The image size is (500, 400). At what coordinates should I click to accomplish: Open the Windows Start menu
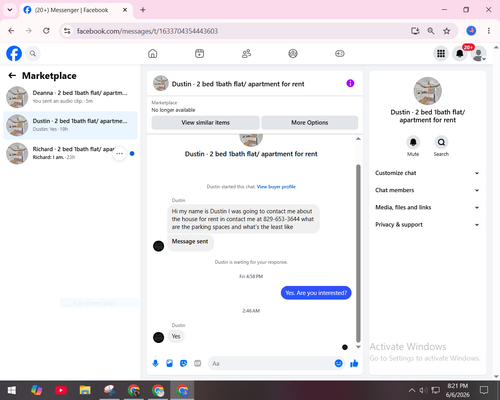tap(11, 390)
